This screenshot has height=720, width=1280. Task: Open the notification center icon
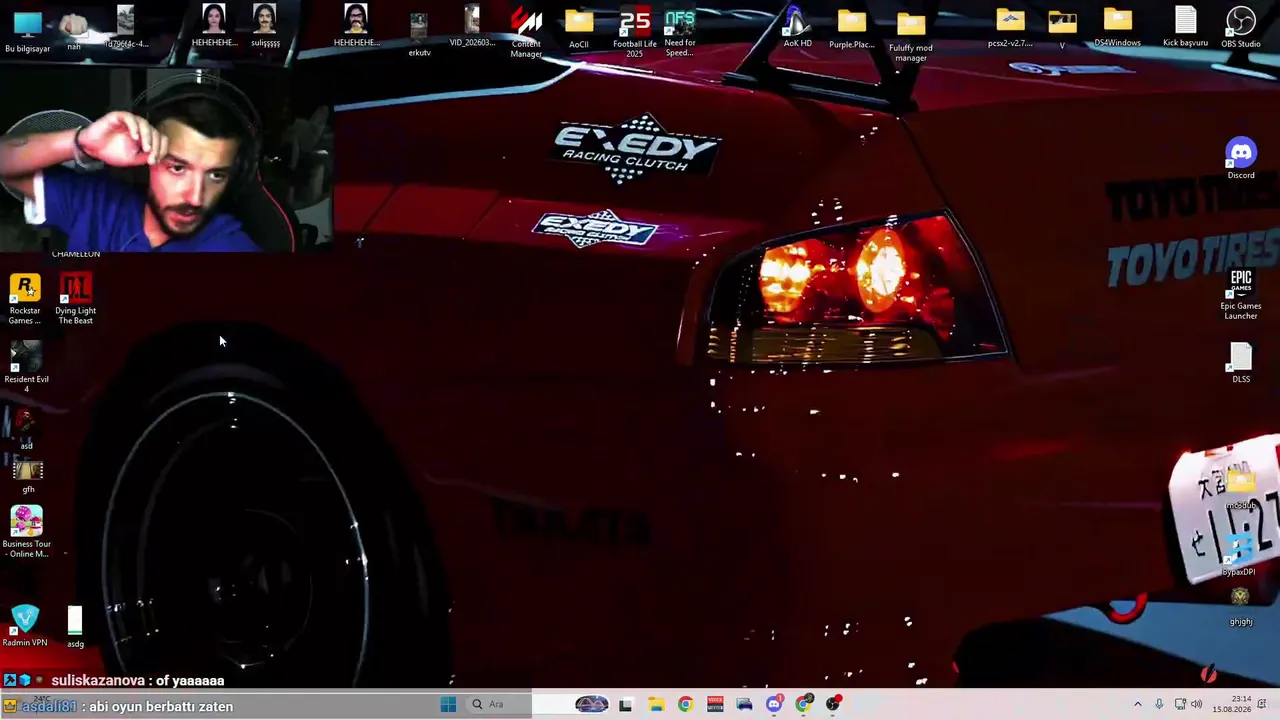pyautogui.click(x=1263, y=704)
